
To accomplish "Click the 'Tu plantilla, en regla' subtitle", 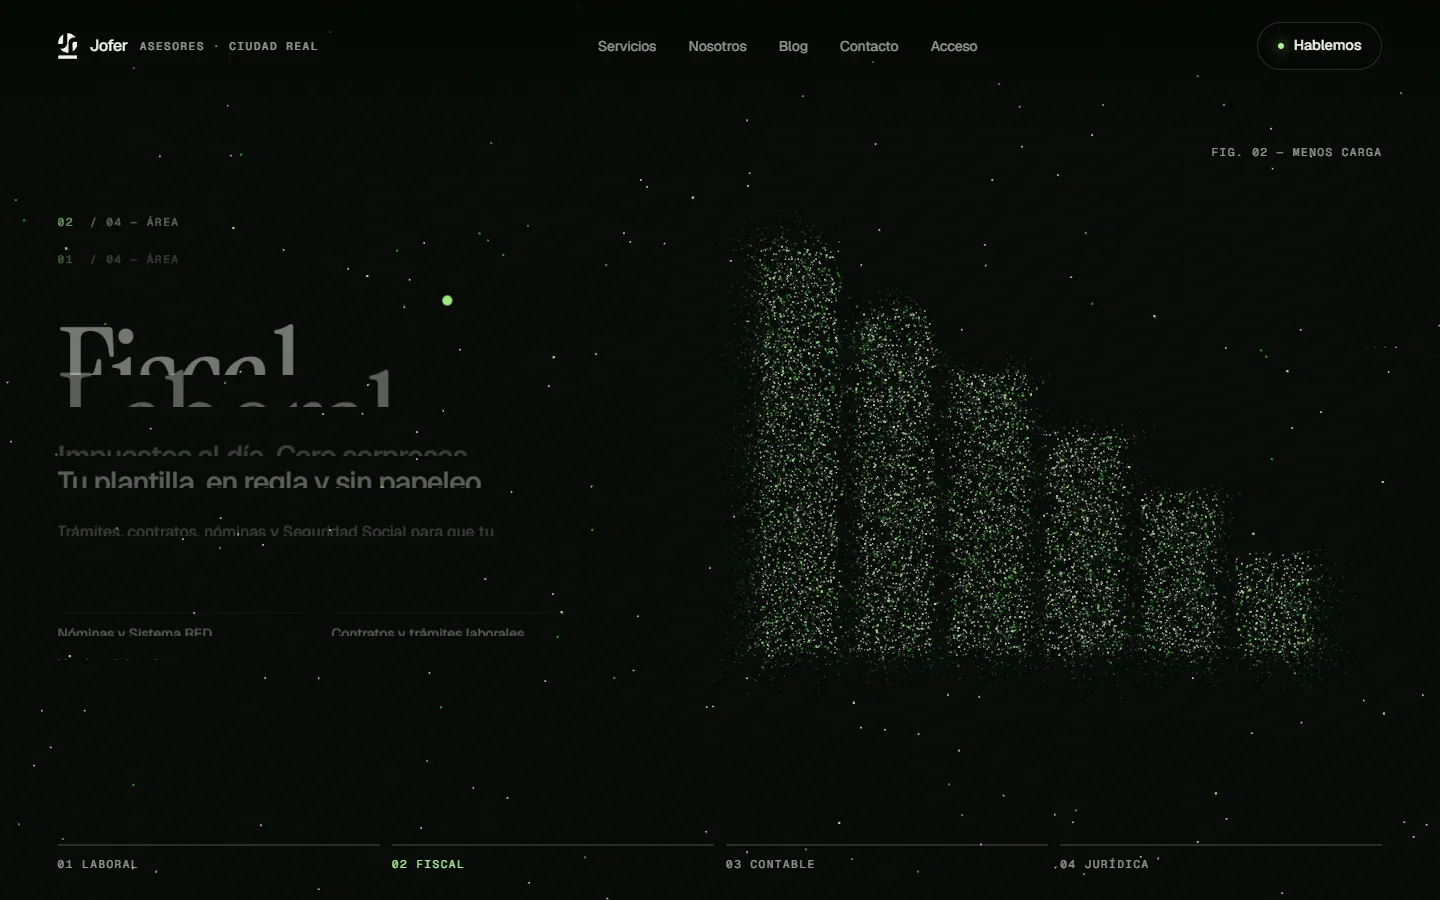I will 270,480.
